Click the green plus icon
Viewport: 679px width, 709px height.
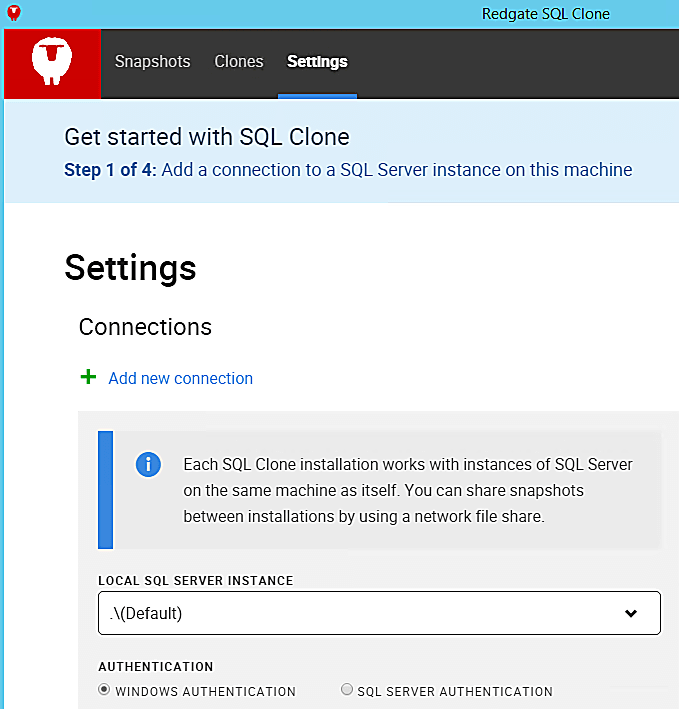tap(88, 377)
